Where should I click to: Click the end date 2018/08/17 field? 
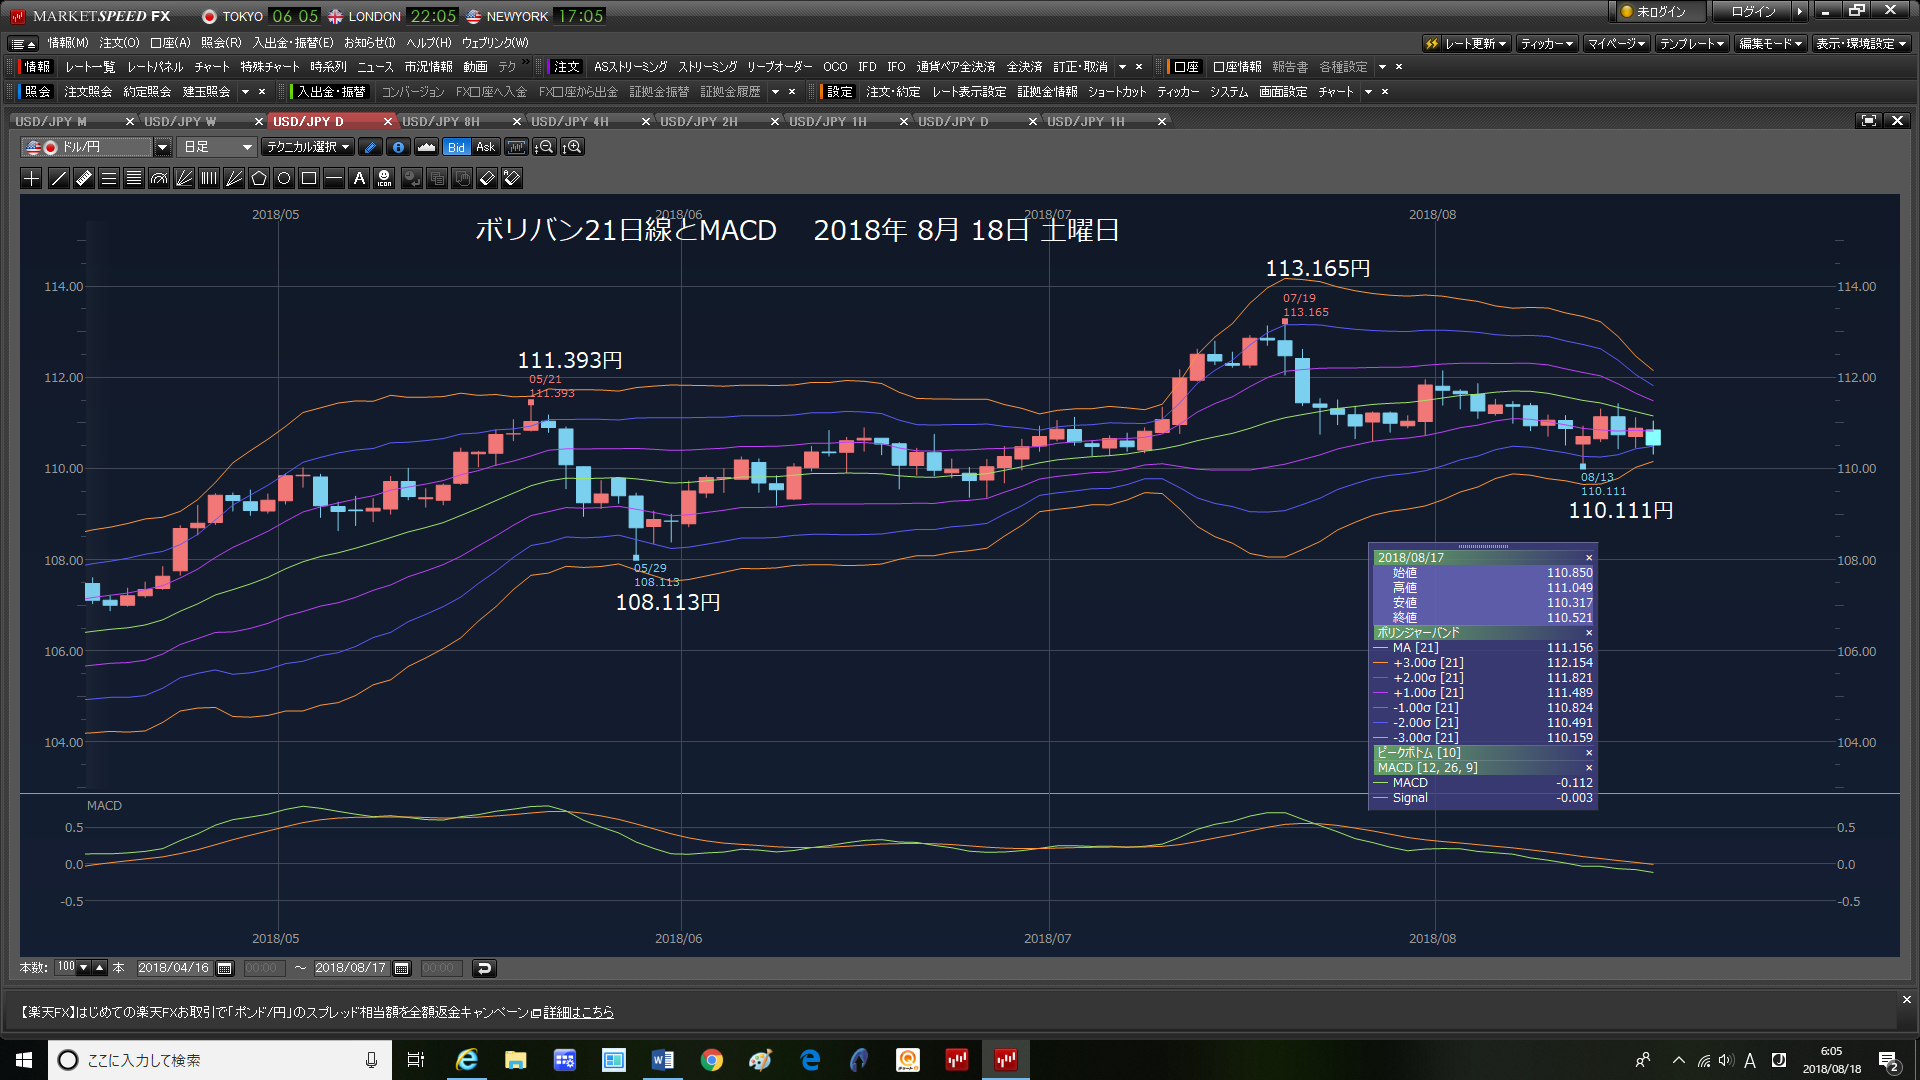(351, 968)
